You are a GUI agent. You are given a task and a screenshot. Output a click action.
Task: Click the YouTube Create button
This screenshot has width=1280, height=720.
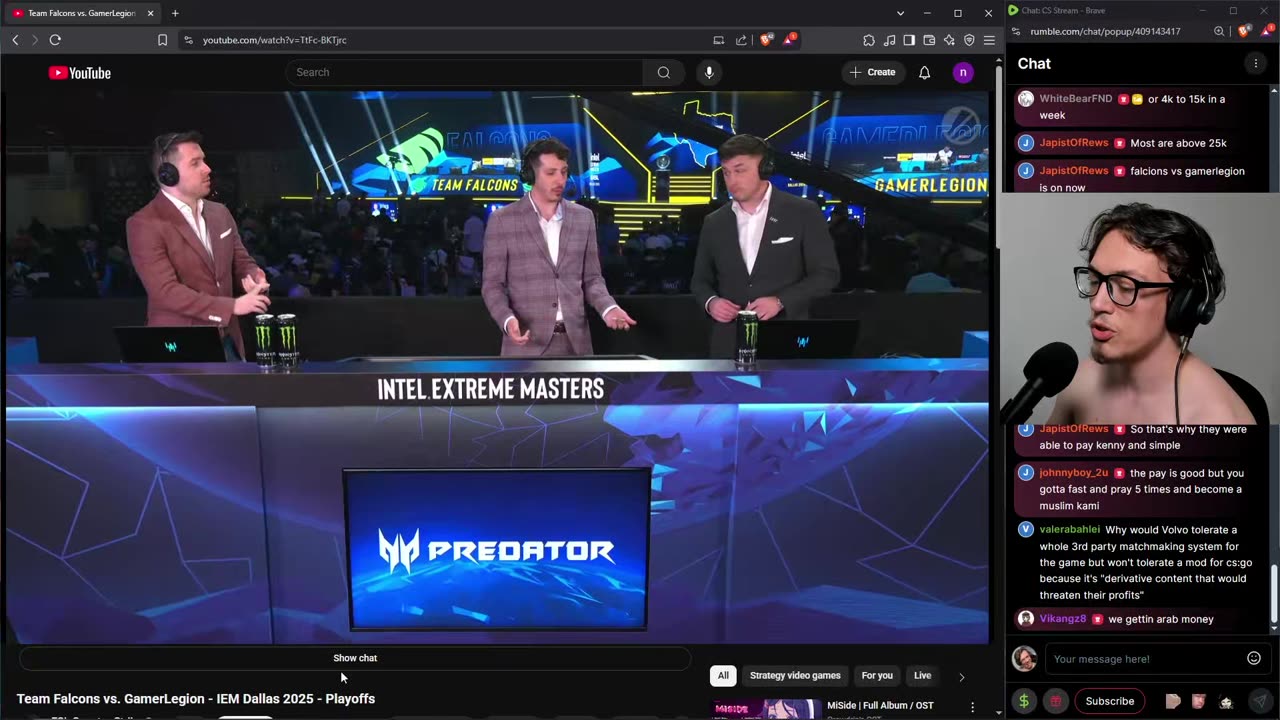pyautogui.click(x=873, y=72)
